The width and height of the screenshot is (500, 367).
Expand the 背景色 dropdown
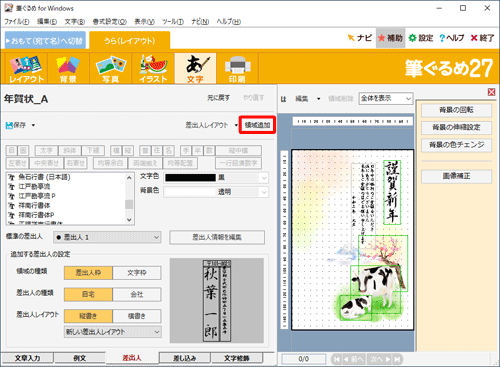point(264,192)
